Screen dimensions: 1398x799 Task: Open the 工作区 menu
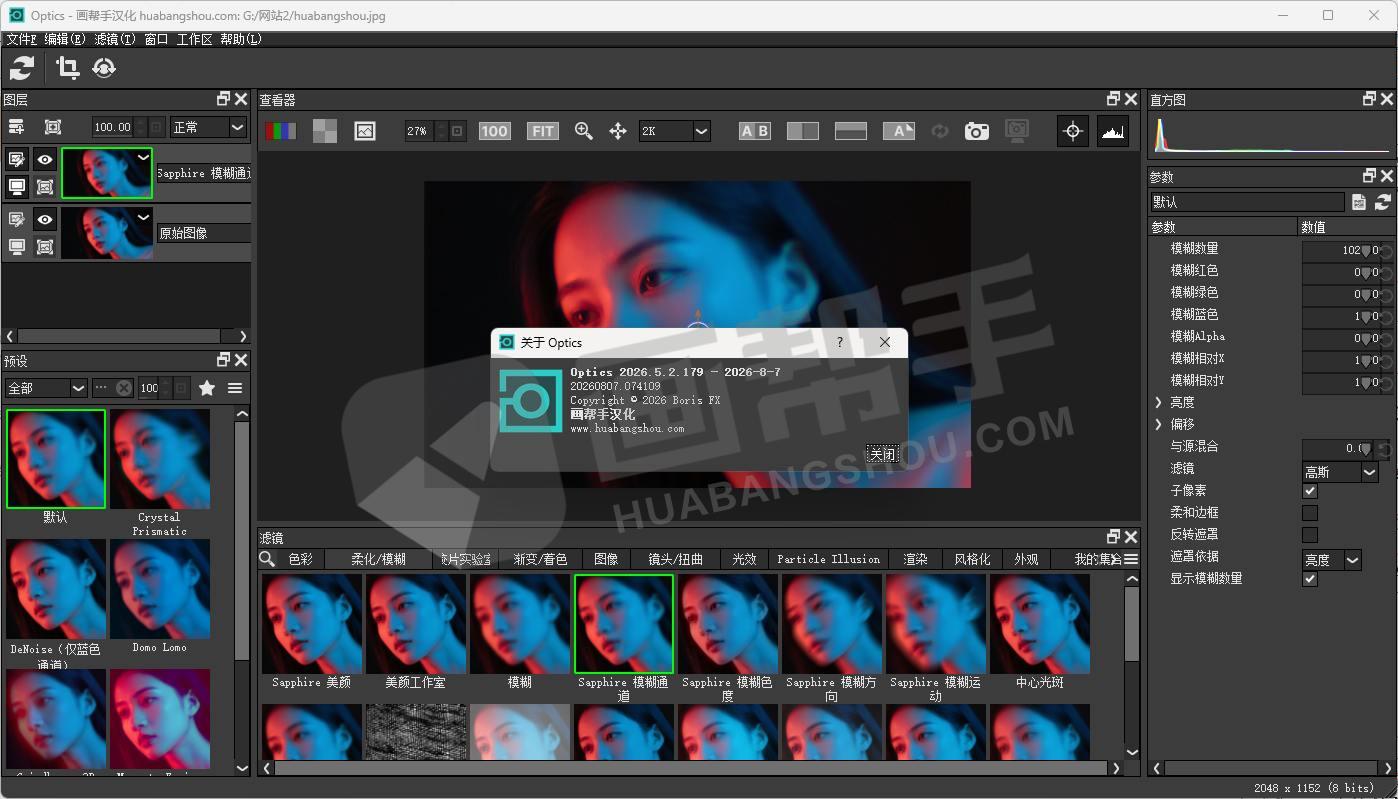coord(195,39)
